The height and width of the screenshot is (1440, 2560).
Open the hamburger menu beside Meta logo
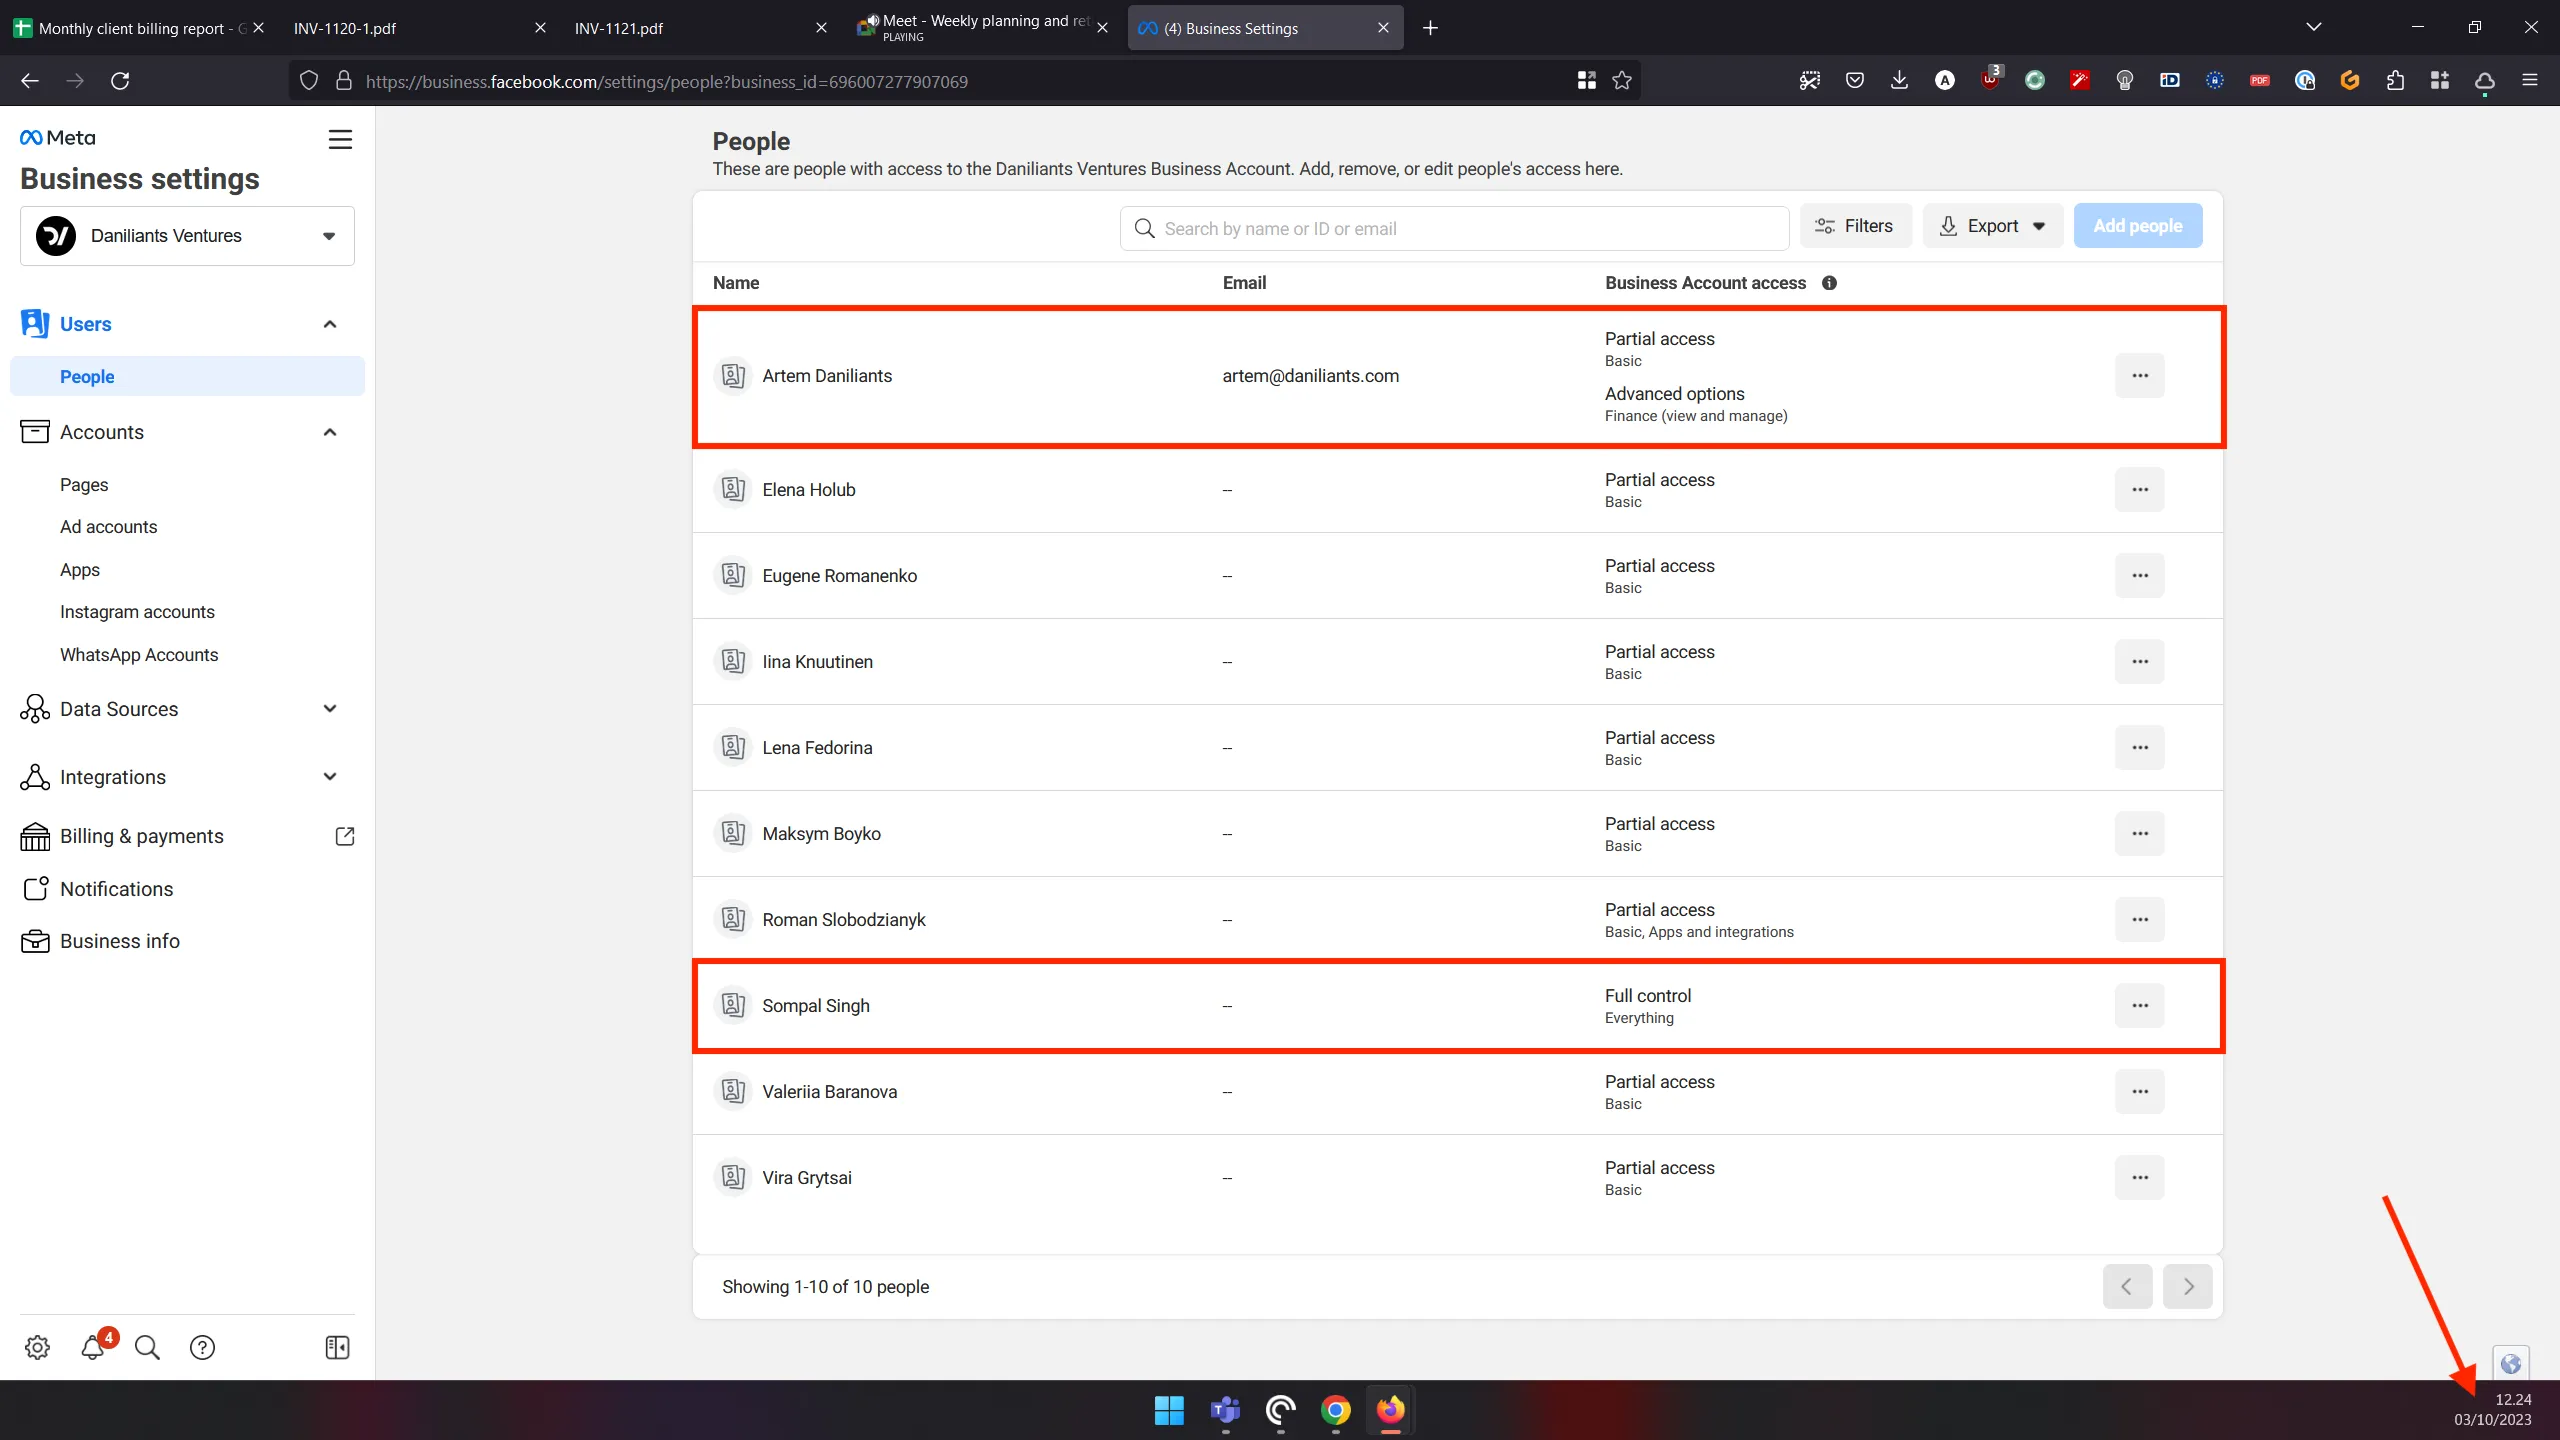340,139
